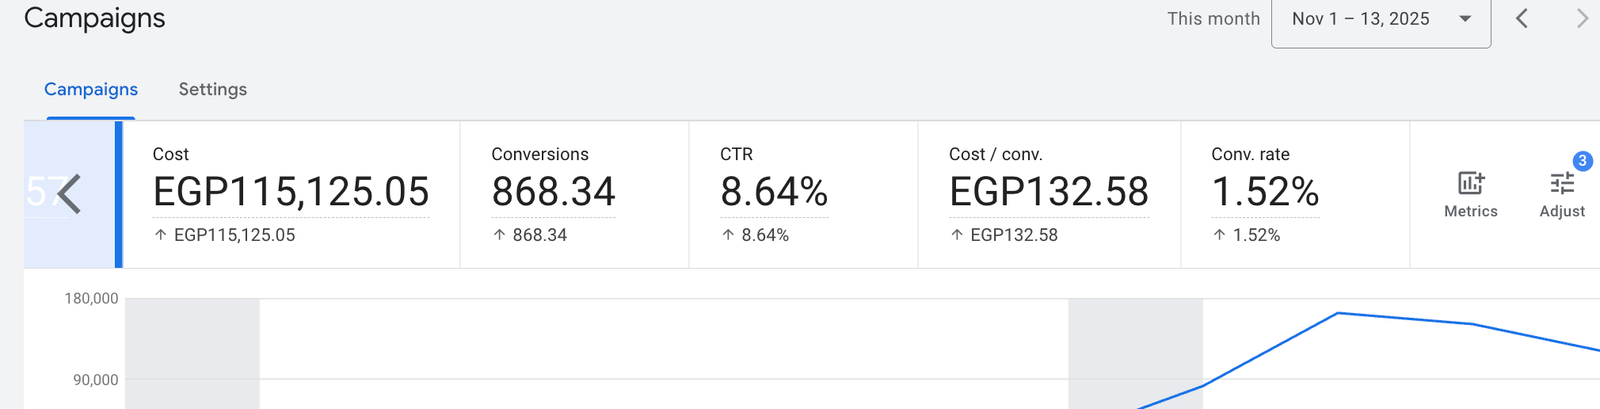Click the up arrow beside 868.34 comparison
The width and height of the screenshot is (1600, 409).
pyautogui.click(x=500, y=235)
